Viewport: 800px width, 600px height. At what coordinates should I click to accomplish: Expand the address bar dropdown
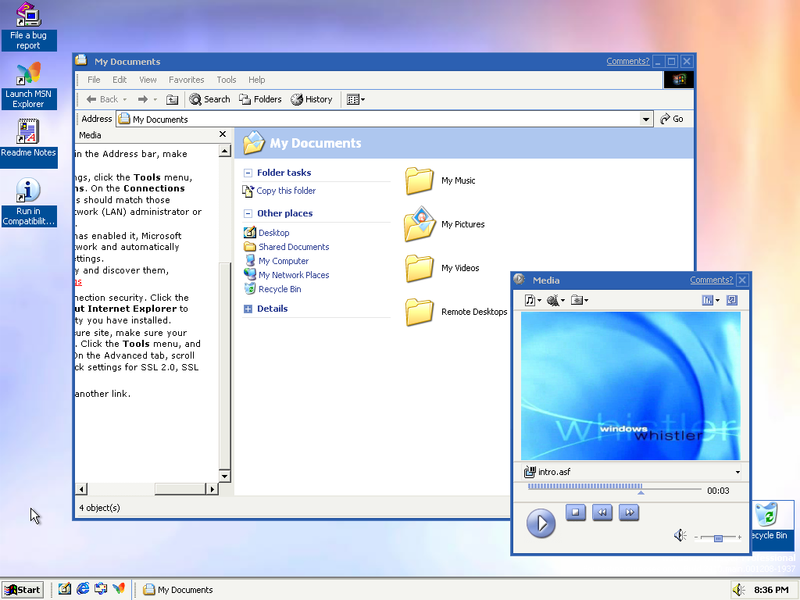(647, 118)
